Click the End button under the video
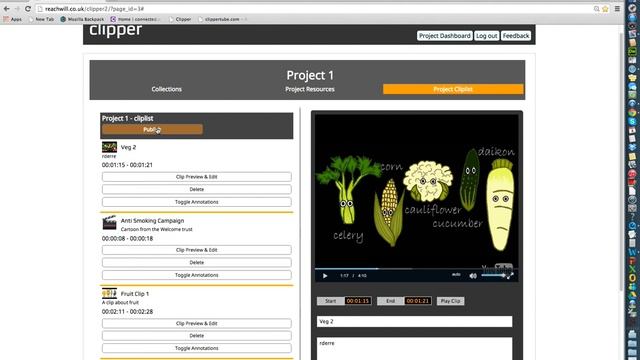Viewport: 640px width, 360px height. coord(390,301)
